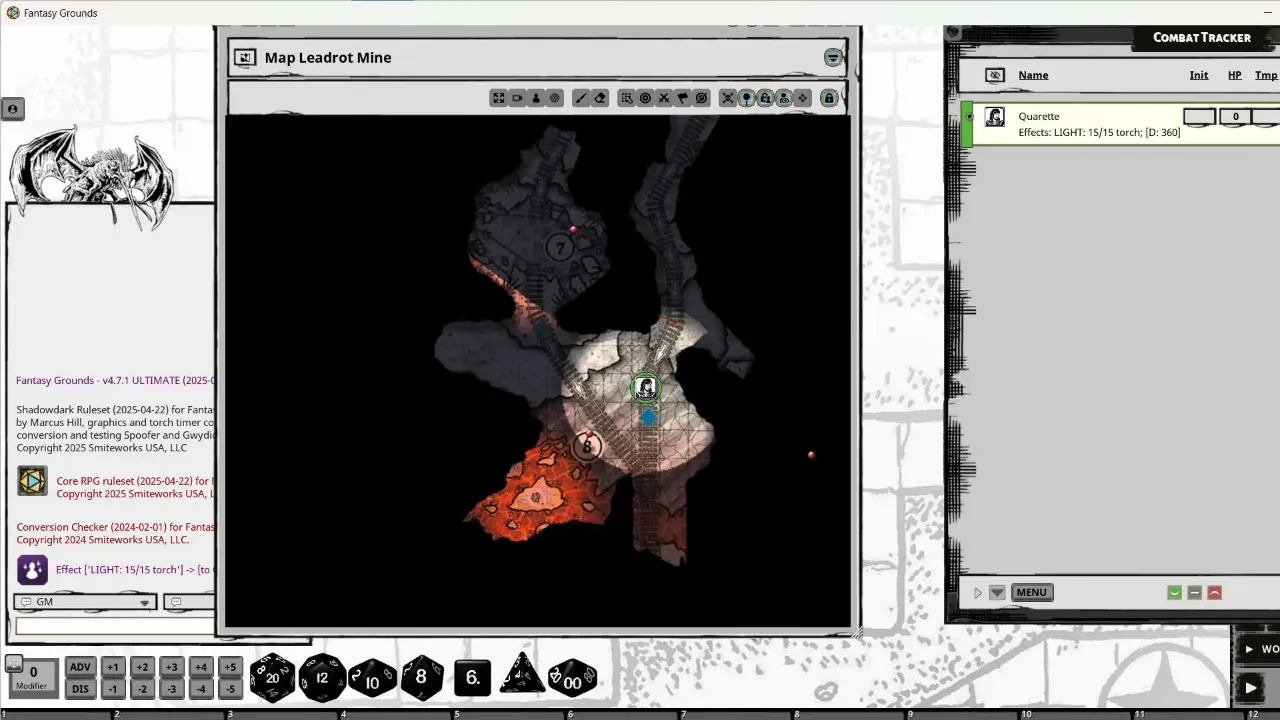Activate the target concentric circle tool
This screenshot has width=1280, height=720.
coord(645,98)
